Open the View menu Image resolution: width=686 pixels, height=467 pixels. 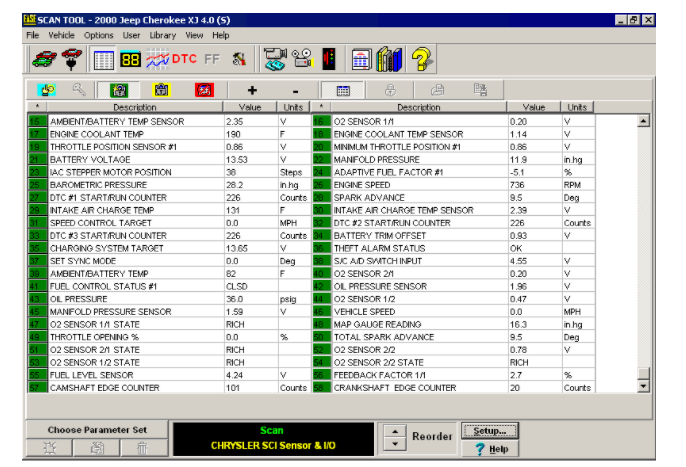click(194, 35)
